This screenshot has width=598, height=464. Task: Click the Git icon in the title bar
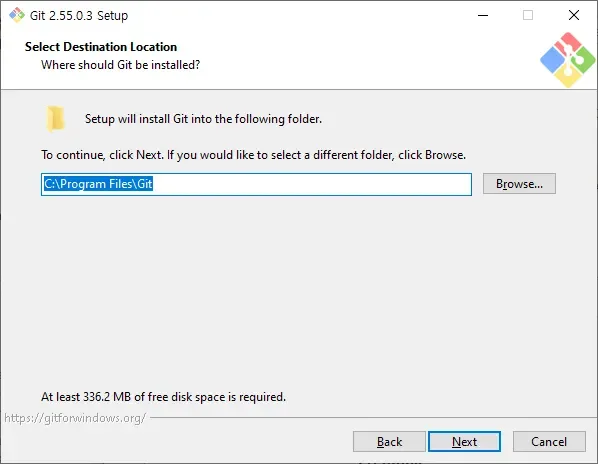(x=17, y=15)
